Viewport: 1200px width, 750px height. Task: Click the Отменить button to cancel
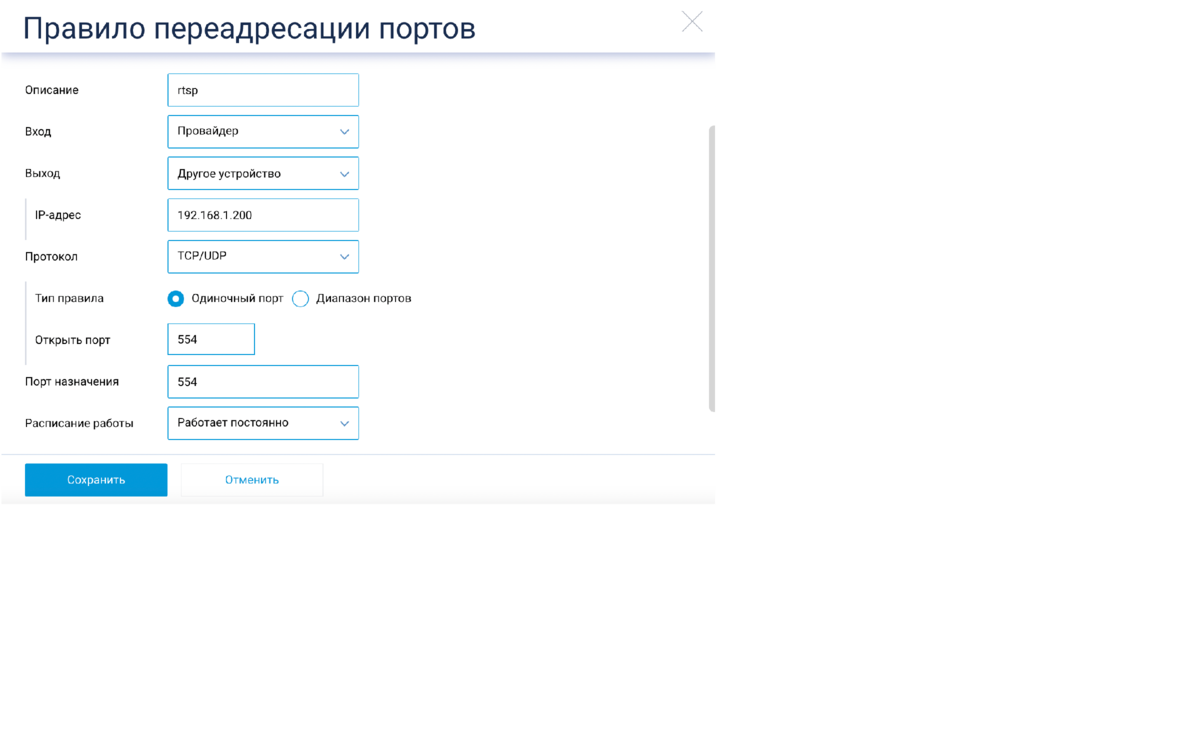click(x=251, y=479)
